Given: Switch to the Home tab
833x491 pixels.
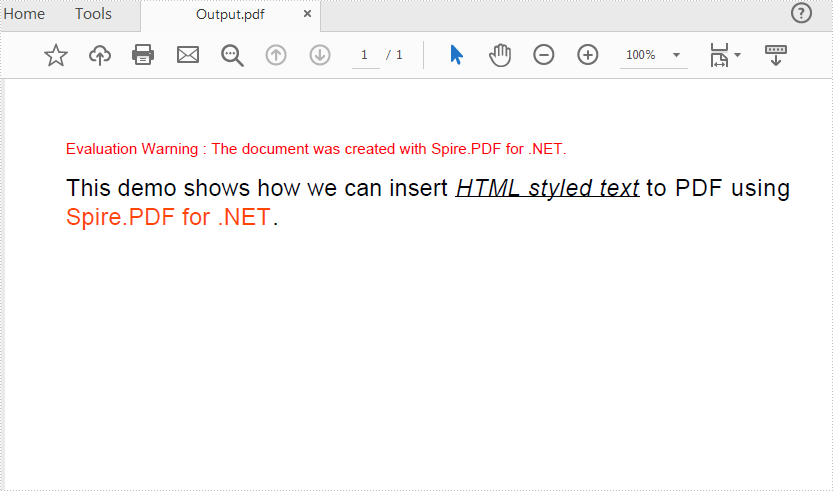Looking at the screenshot, I should [24, 14].
